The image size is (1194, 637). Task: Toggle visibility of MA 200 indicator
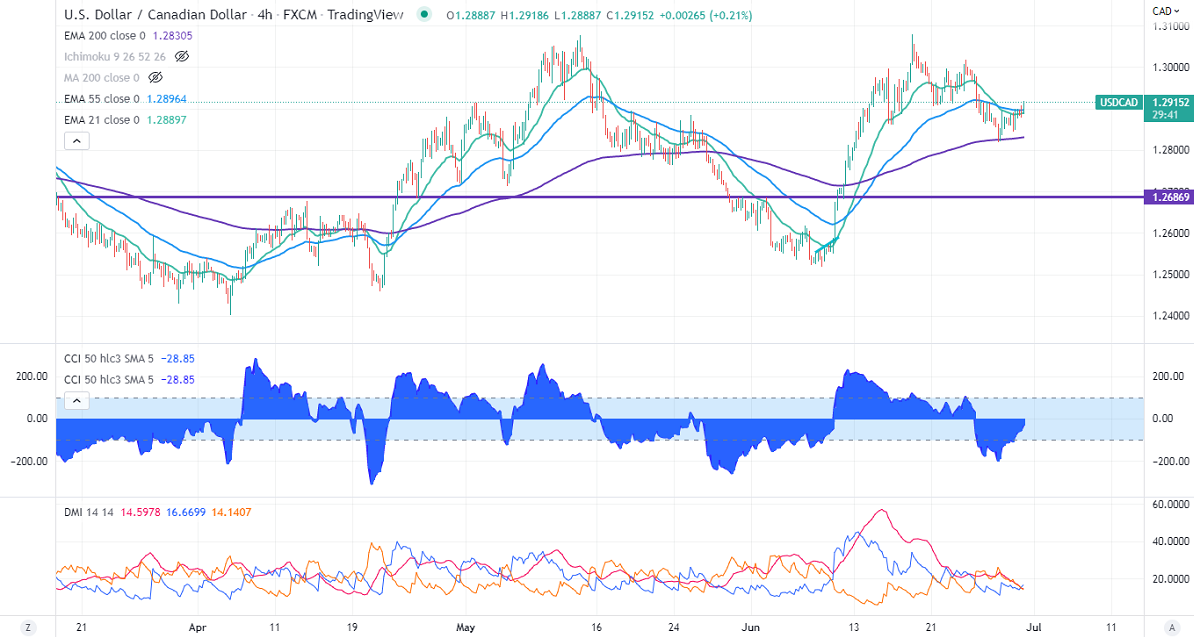pos(155,78)
